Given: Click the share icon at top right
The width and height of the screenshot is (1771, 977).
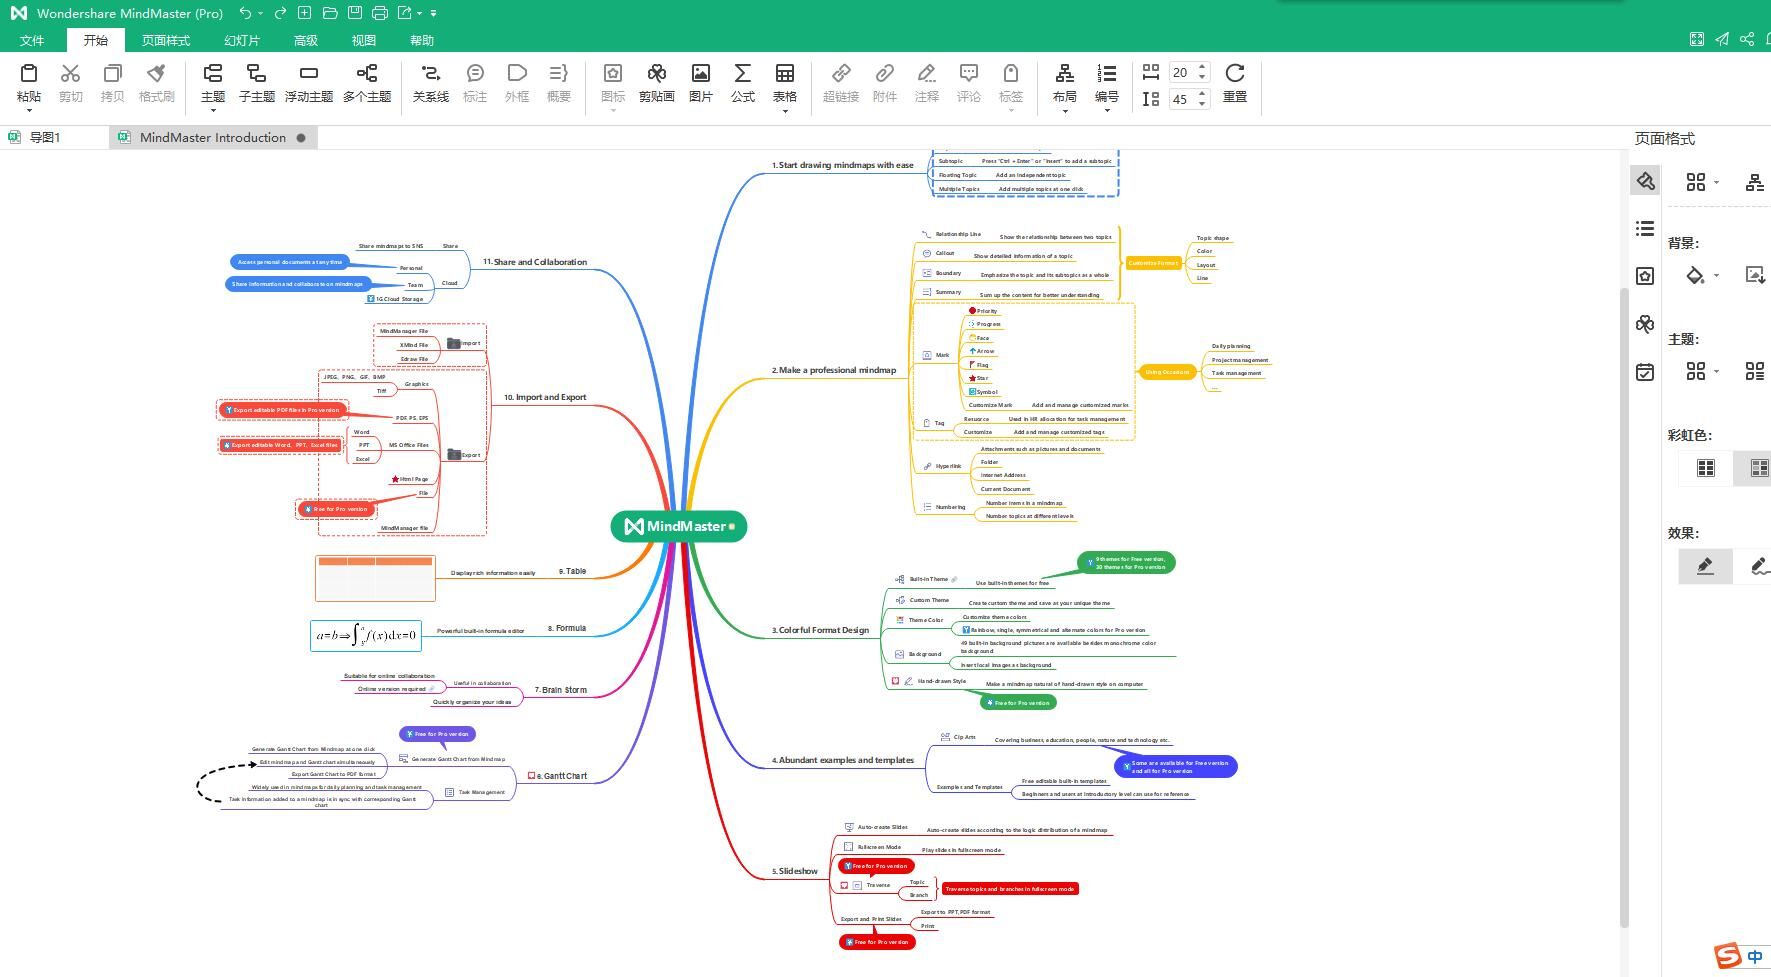Looking at the screenshot, I should click(1747, 39).
